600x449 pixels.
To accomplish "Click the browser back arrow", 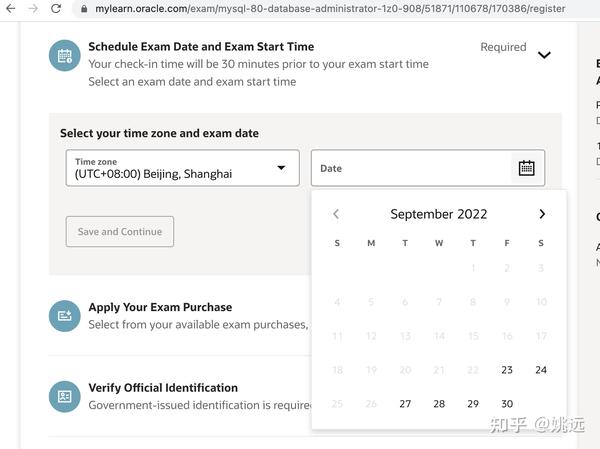I will 8,9.
